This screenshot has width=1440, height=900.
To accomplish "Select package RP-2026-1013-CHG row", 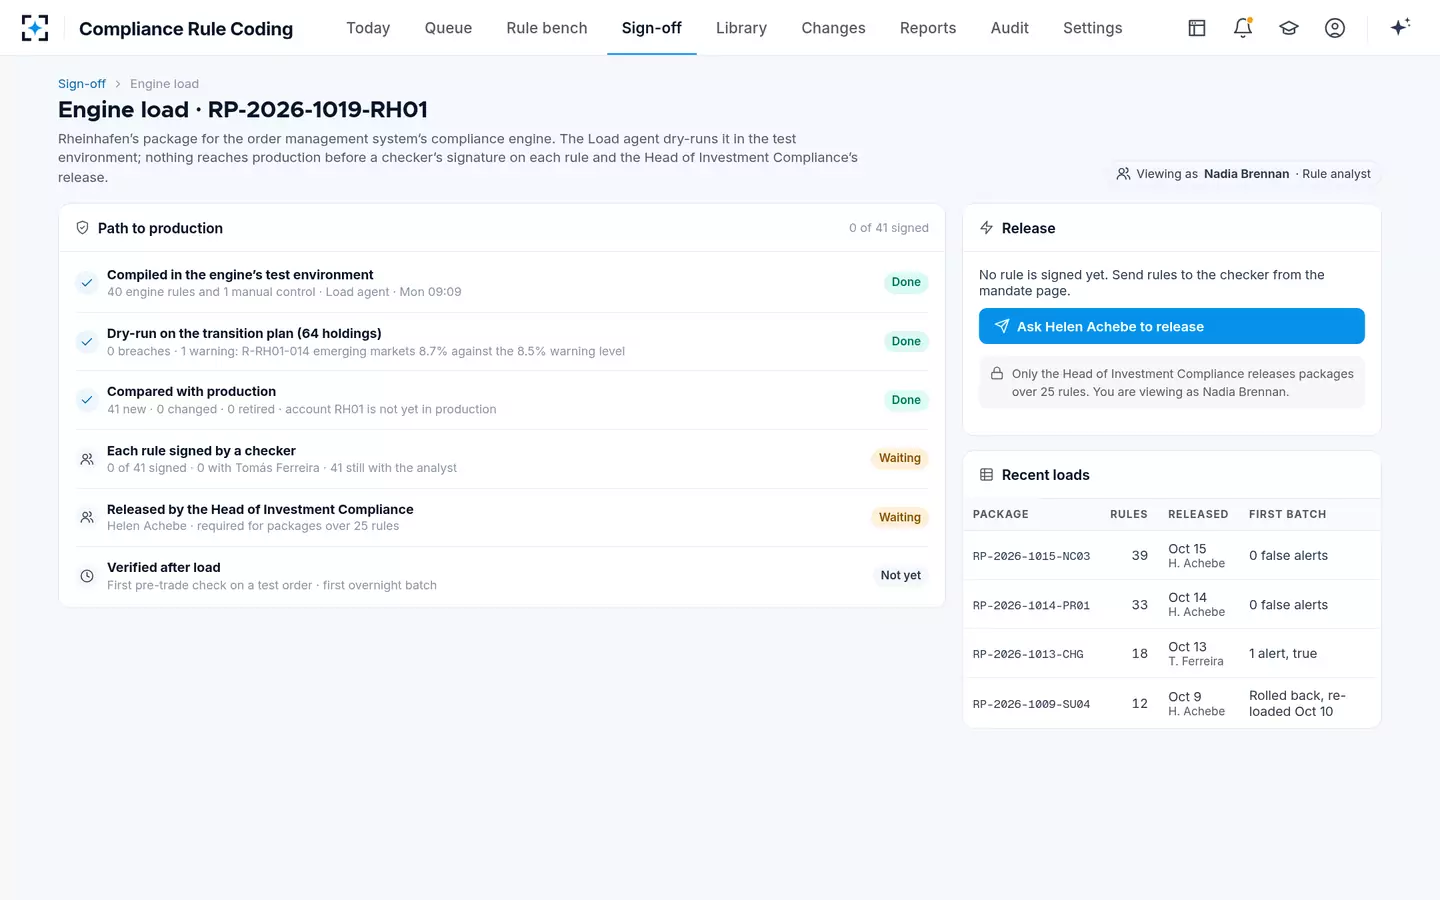I will 1172,653.
